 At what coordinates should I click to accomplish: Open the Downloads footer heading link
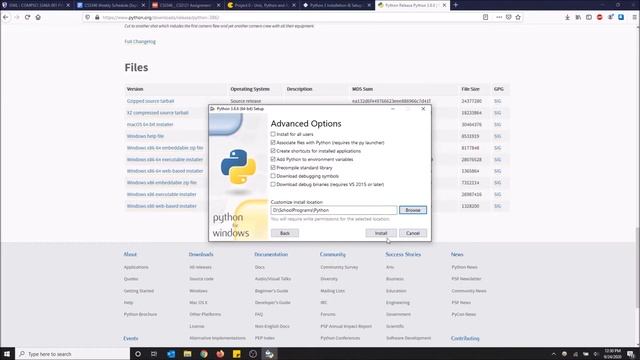(x=201, y=254)
